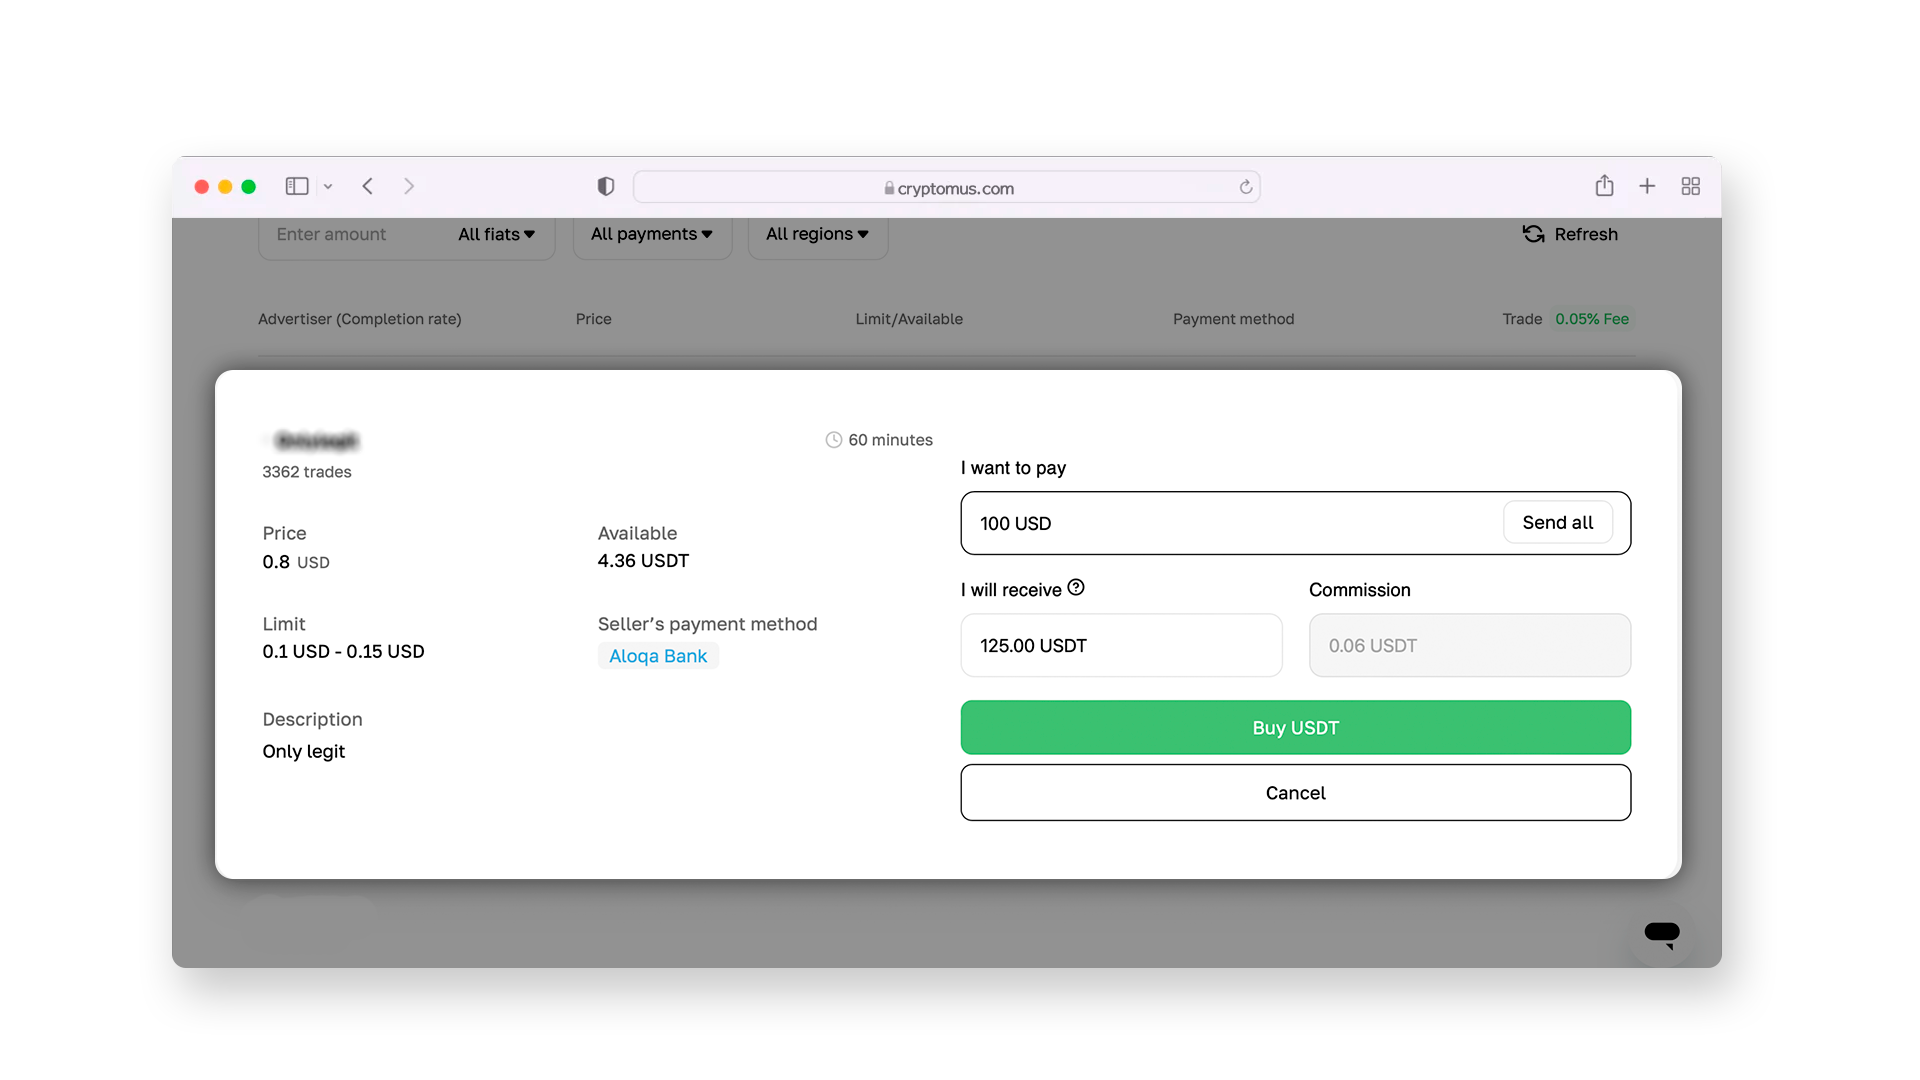
Task: Click the privacy shield icon
Action: tap(605, 186)
